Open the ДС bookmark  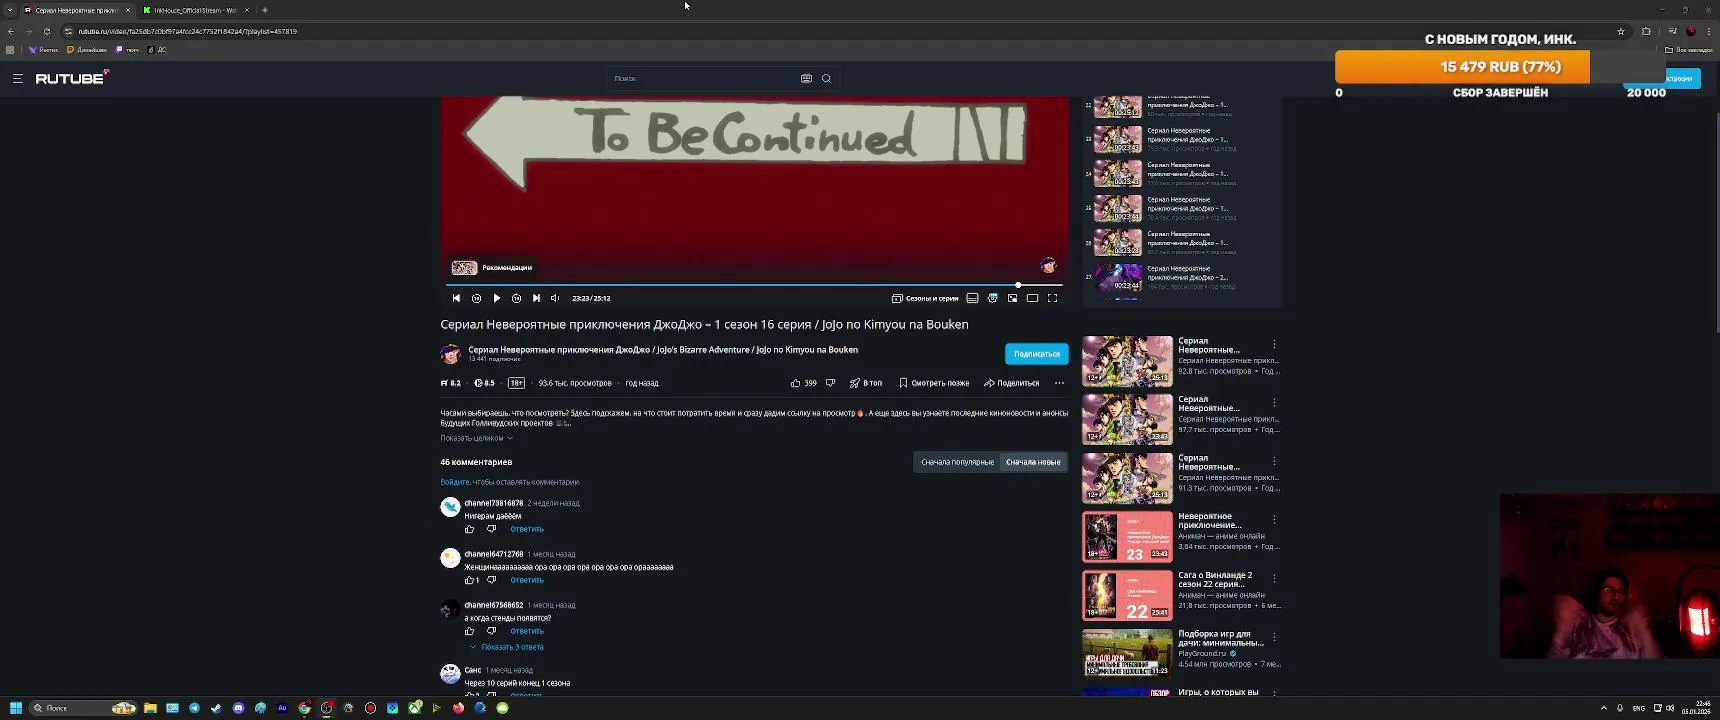pyautogui.click(x=157, y=49)
